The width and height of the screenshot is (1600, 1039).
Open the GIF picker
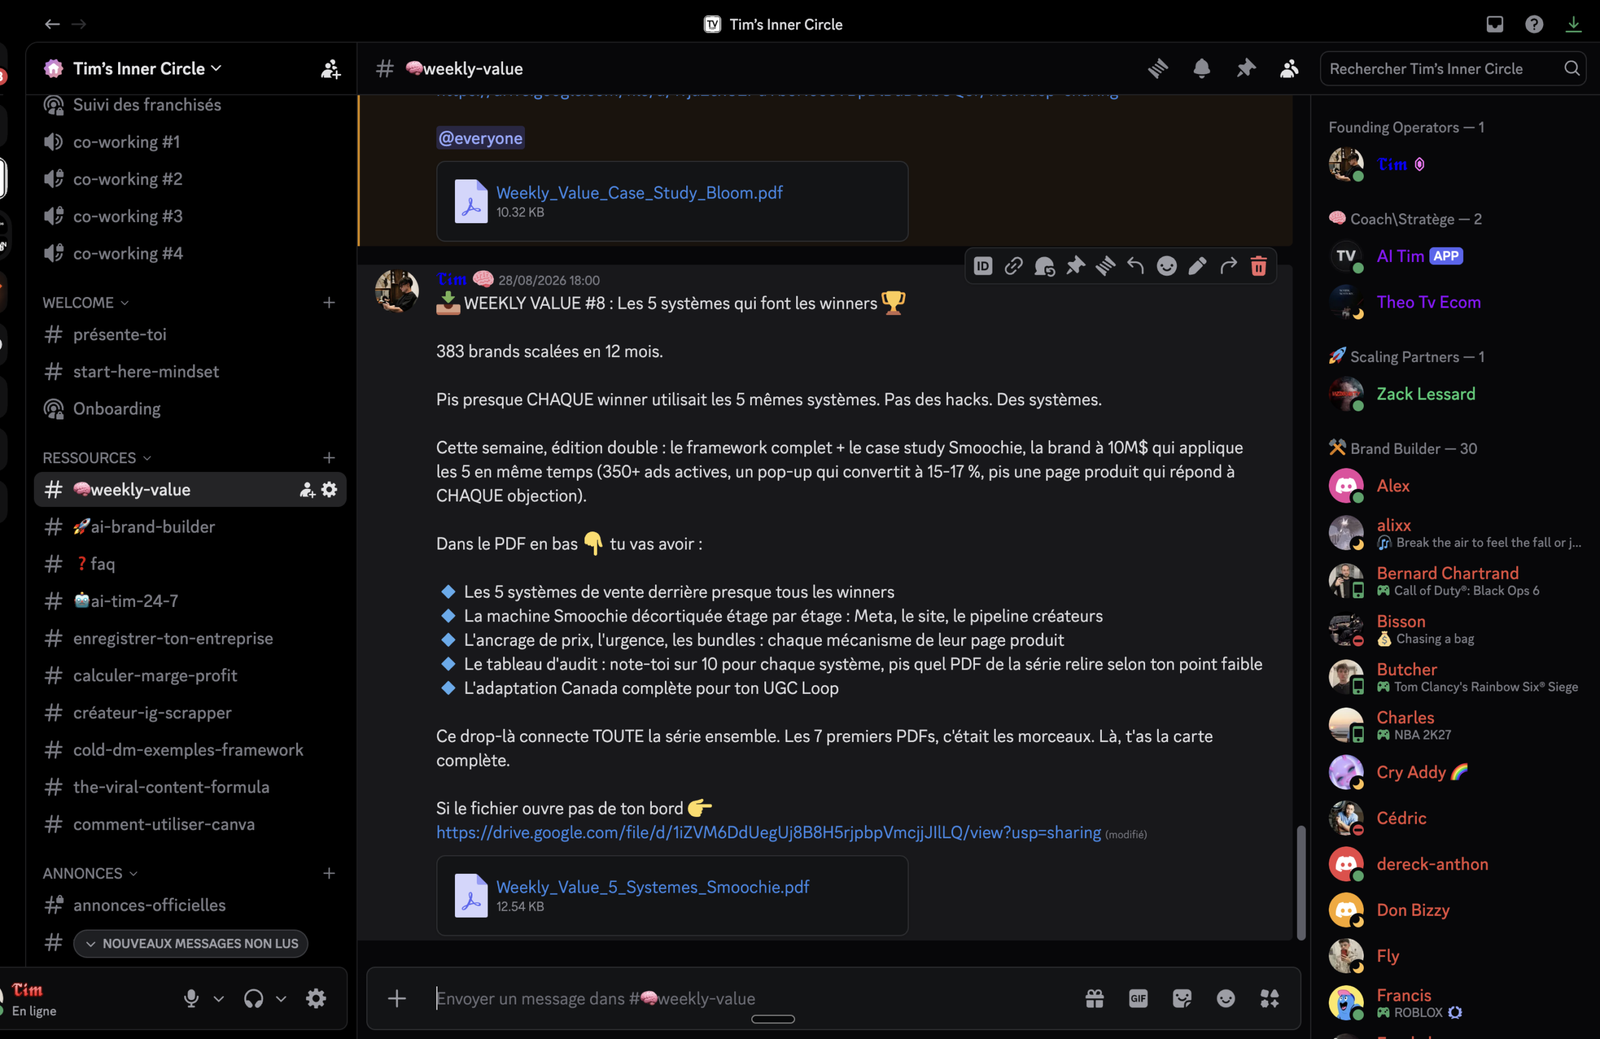click(1138, 998)
